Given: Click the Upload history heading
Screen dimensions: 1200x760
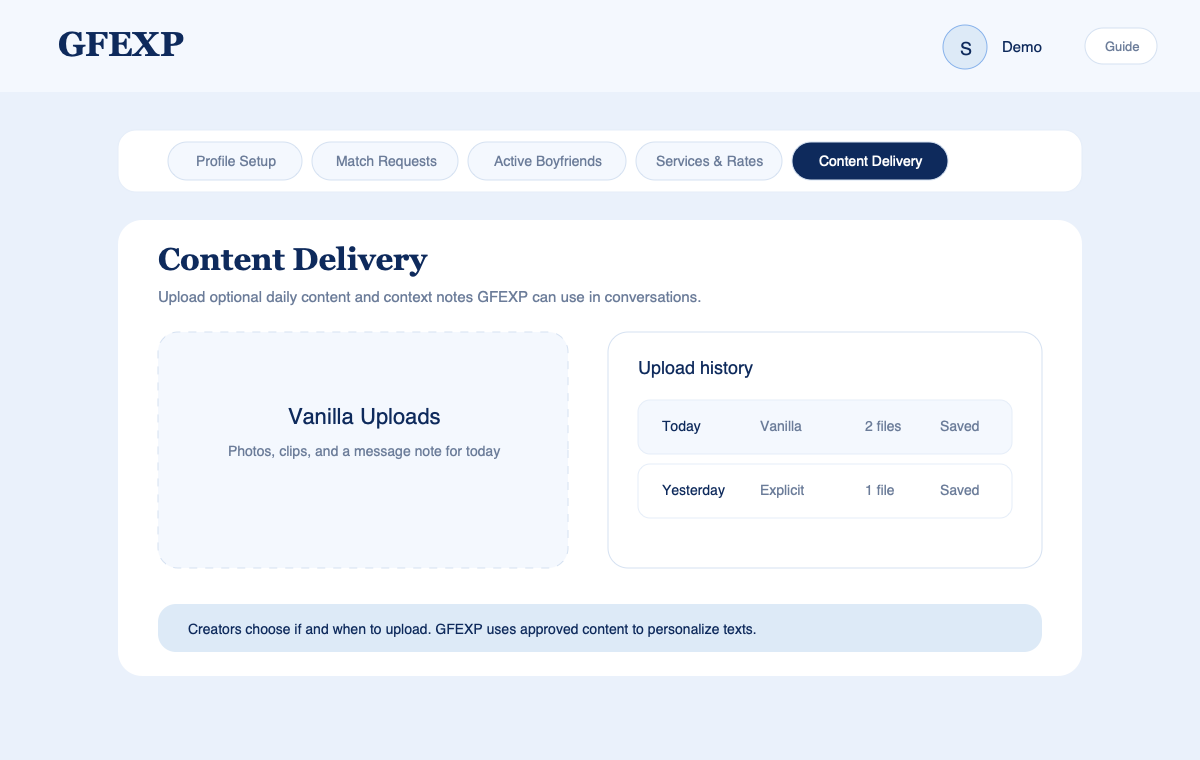Looking at the screenshot, I should [x=696, y=368].
